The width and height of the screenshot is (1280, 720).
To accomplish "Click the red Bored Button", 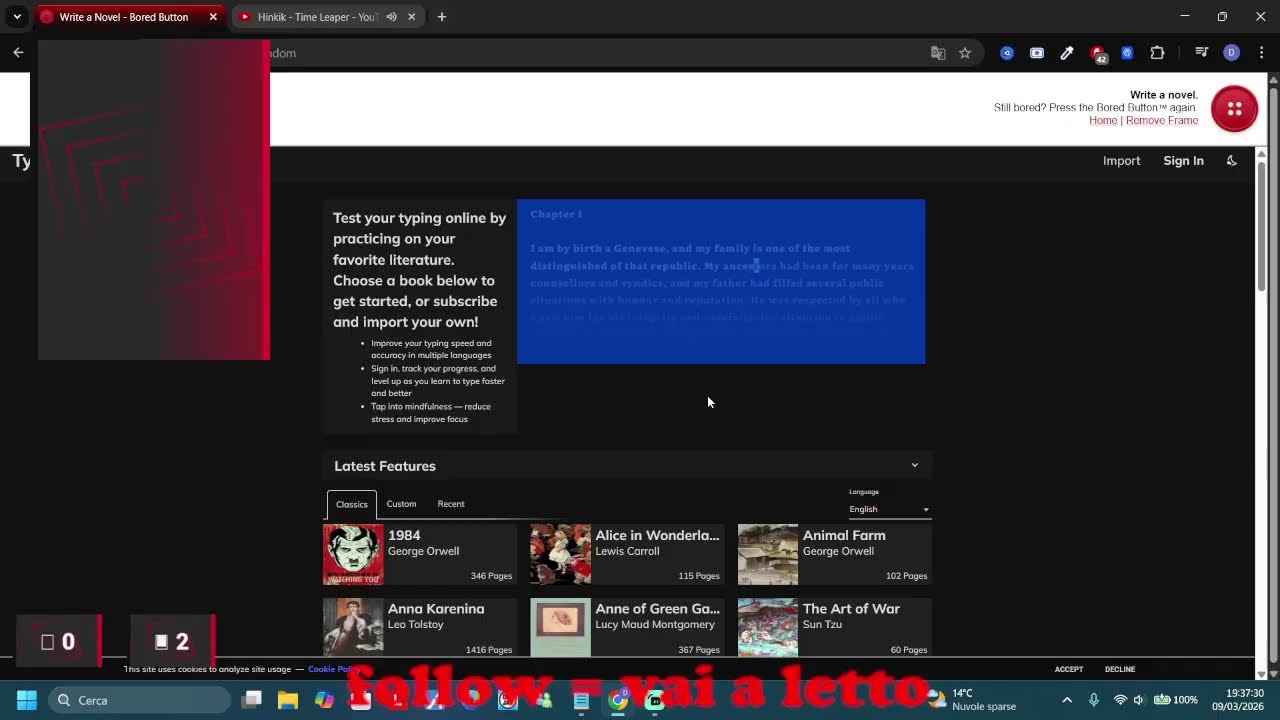I will point(1234,109).
